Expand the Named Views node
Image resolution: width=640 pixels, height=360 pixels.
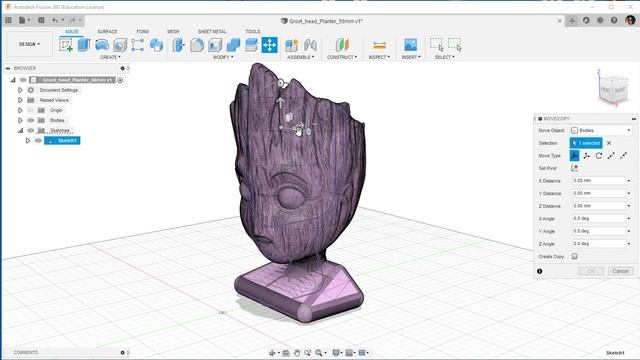pos(20,100)
